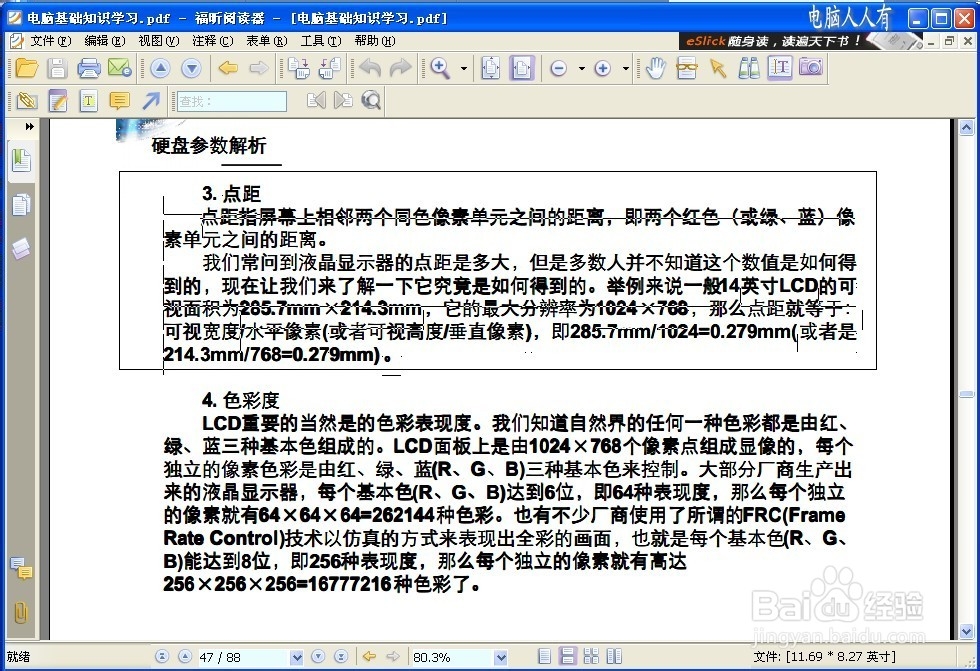The width and height of the screenshot is (980, 671).
Task: Select the Text selection tool
Action: 782,68
